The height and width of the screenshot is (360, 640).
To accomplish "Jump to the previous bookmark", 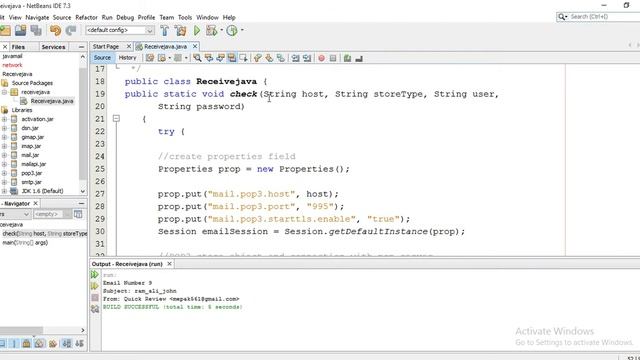I will pos(258,58).
